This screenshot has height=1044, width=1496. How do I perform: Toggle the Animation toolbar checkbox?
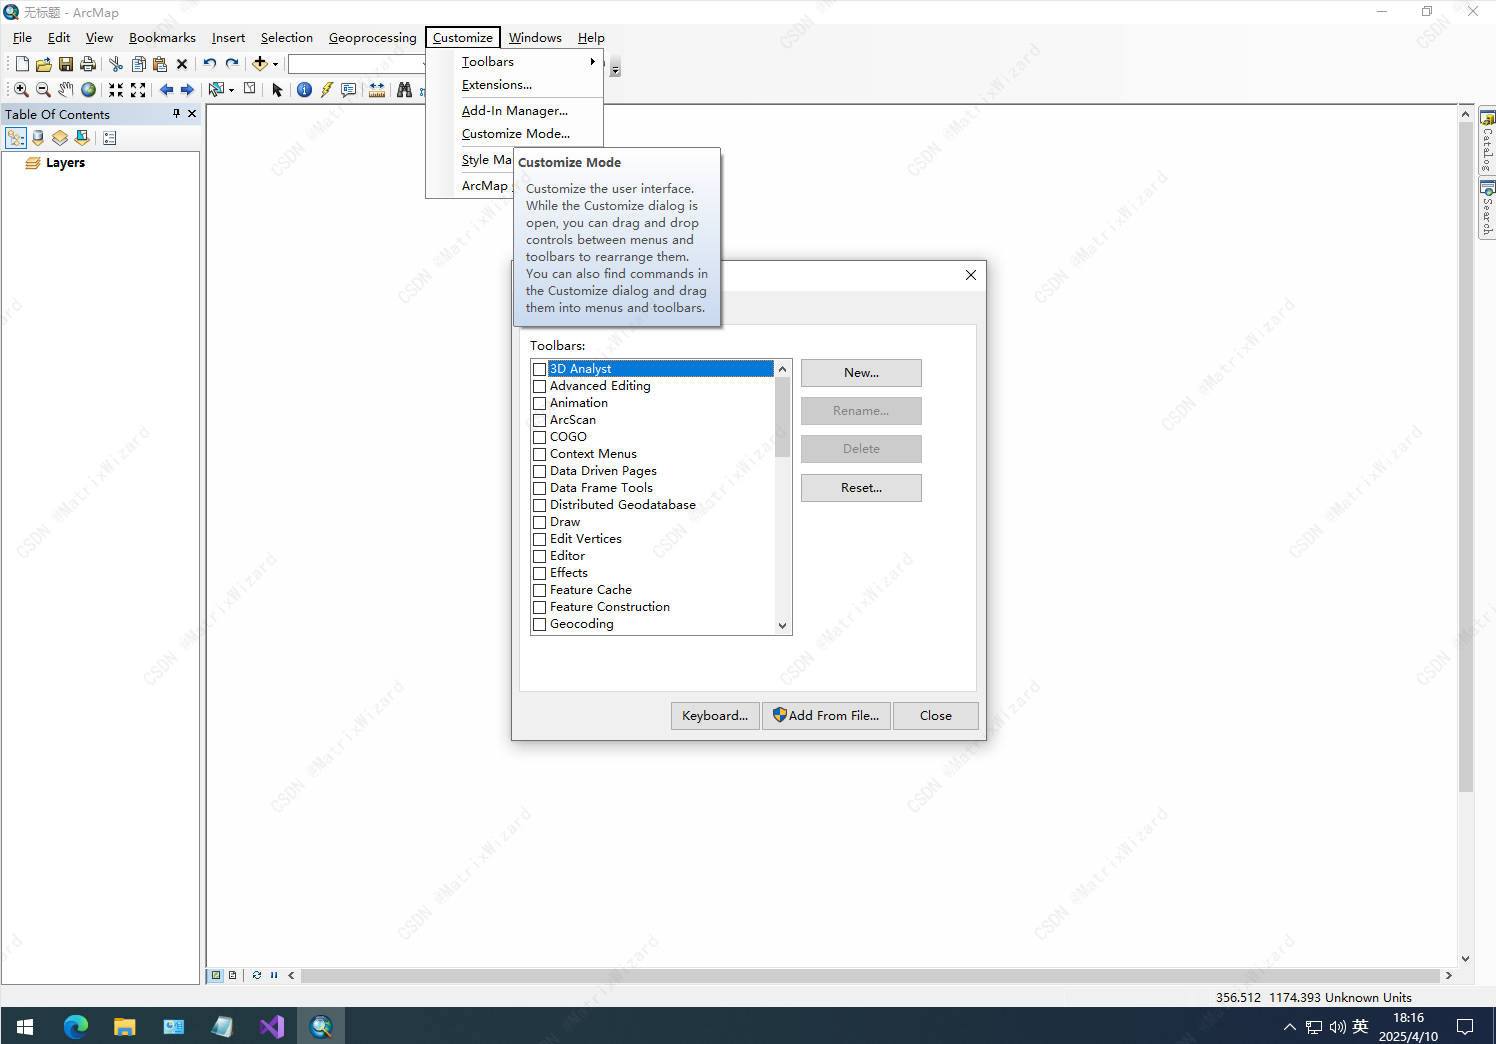[540, 403]
